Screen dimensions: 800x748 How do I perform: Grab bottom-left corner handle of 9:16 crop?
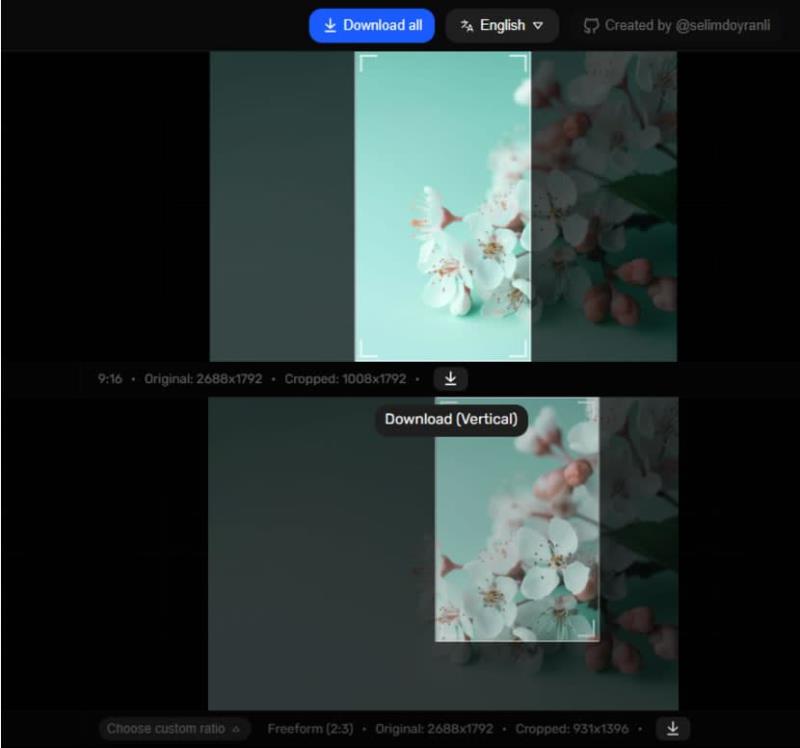coord(368,348)
